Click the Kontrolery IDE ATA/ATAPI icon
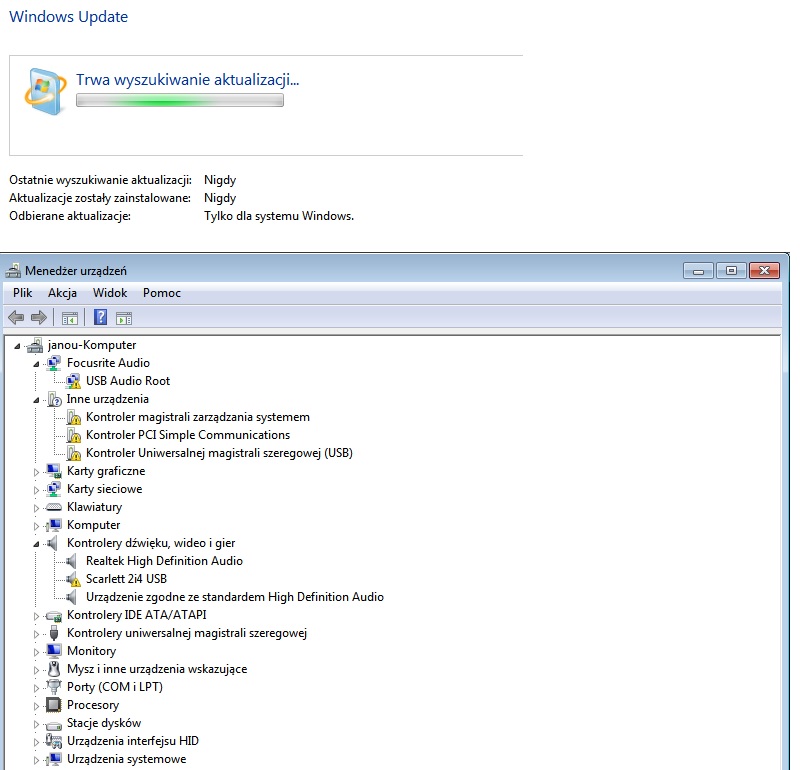 click(x=54, y=616)
